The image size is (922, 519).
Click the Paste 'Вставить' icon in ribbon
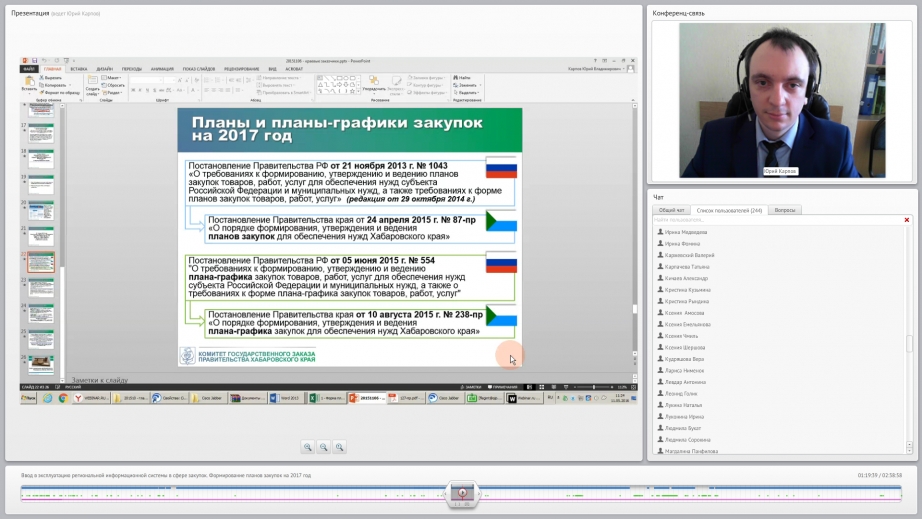coord(29,84)
